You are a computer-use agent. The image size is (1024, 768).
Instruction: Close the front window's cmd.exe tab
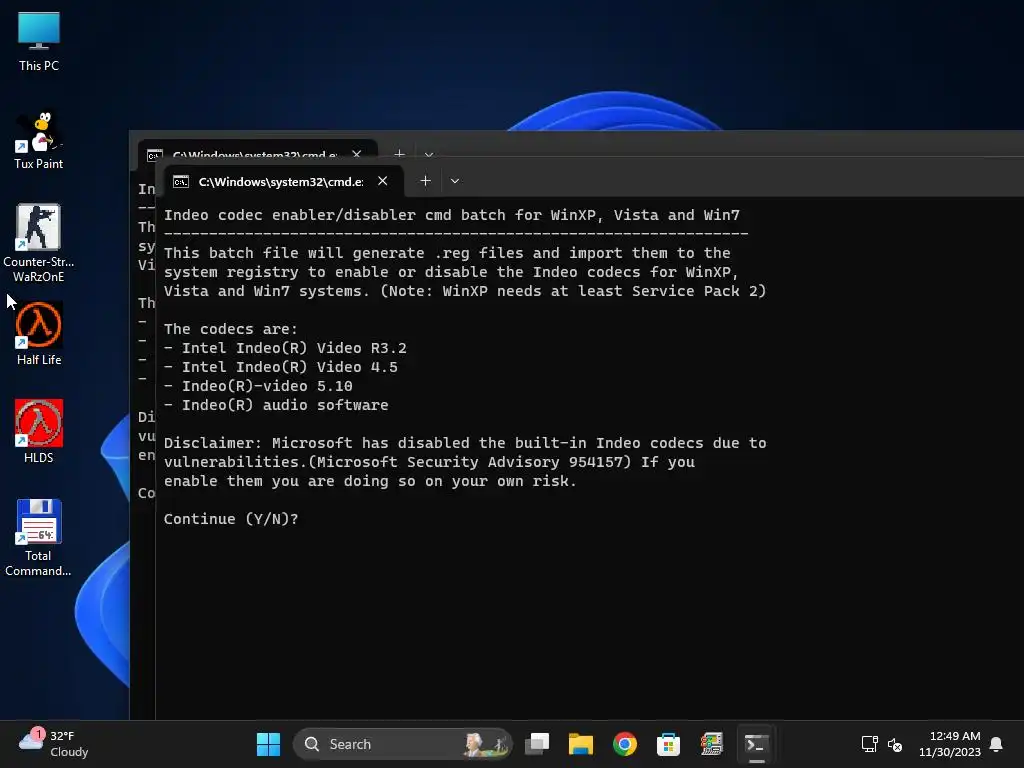coord(383,181)
